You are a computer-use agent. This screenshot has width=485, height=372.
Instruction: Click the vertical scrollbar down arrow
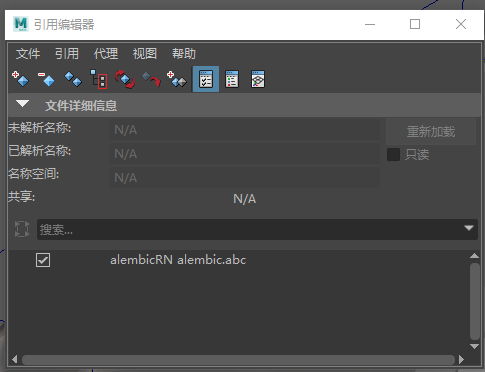(x=474, y=346)
